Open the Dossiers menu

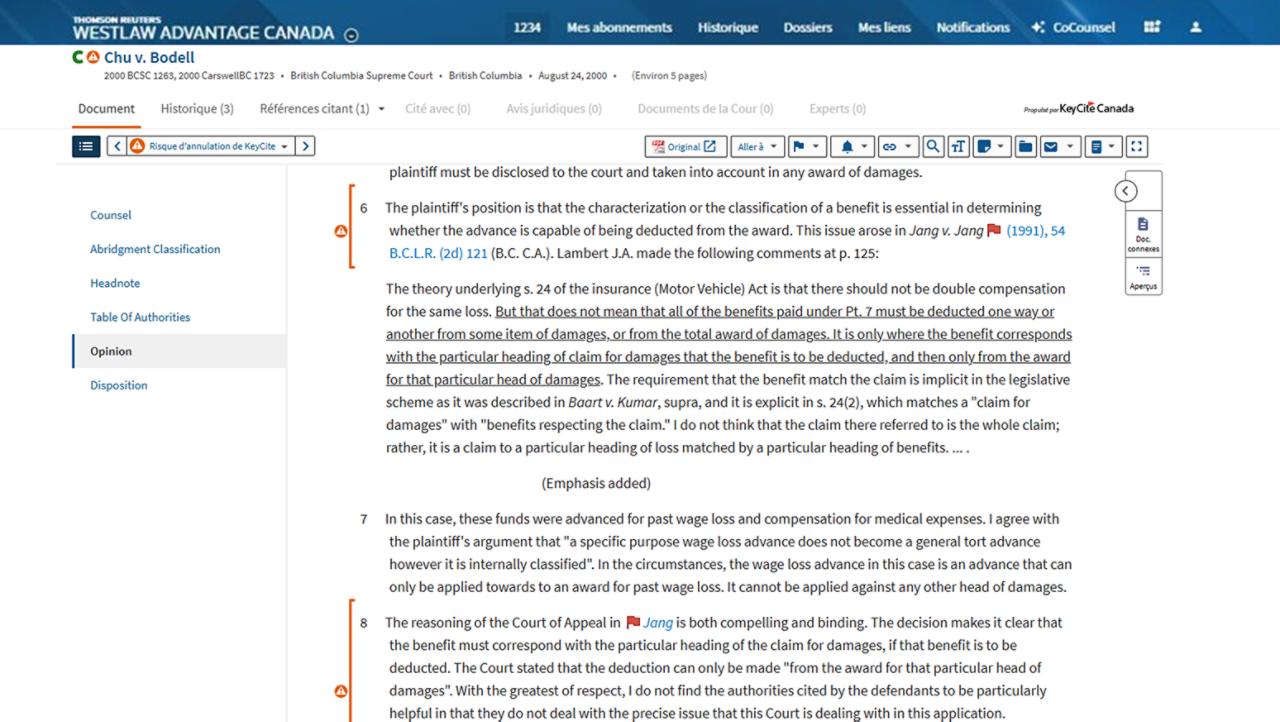click(808, 27)
